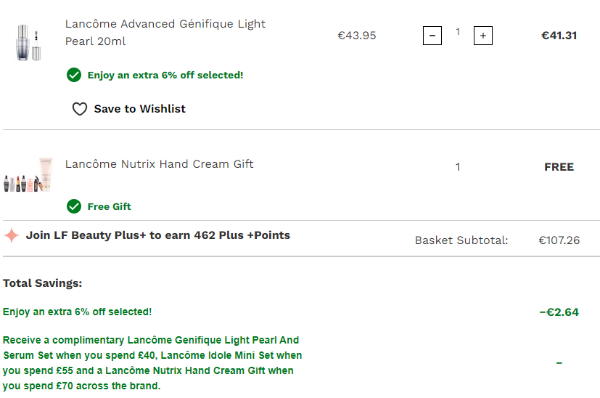Viewport: 600px width, 398px height.
Task: Open the Lancôme Advanced Génifique Light Pearl title
Action: [x=165, y=33]
